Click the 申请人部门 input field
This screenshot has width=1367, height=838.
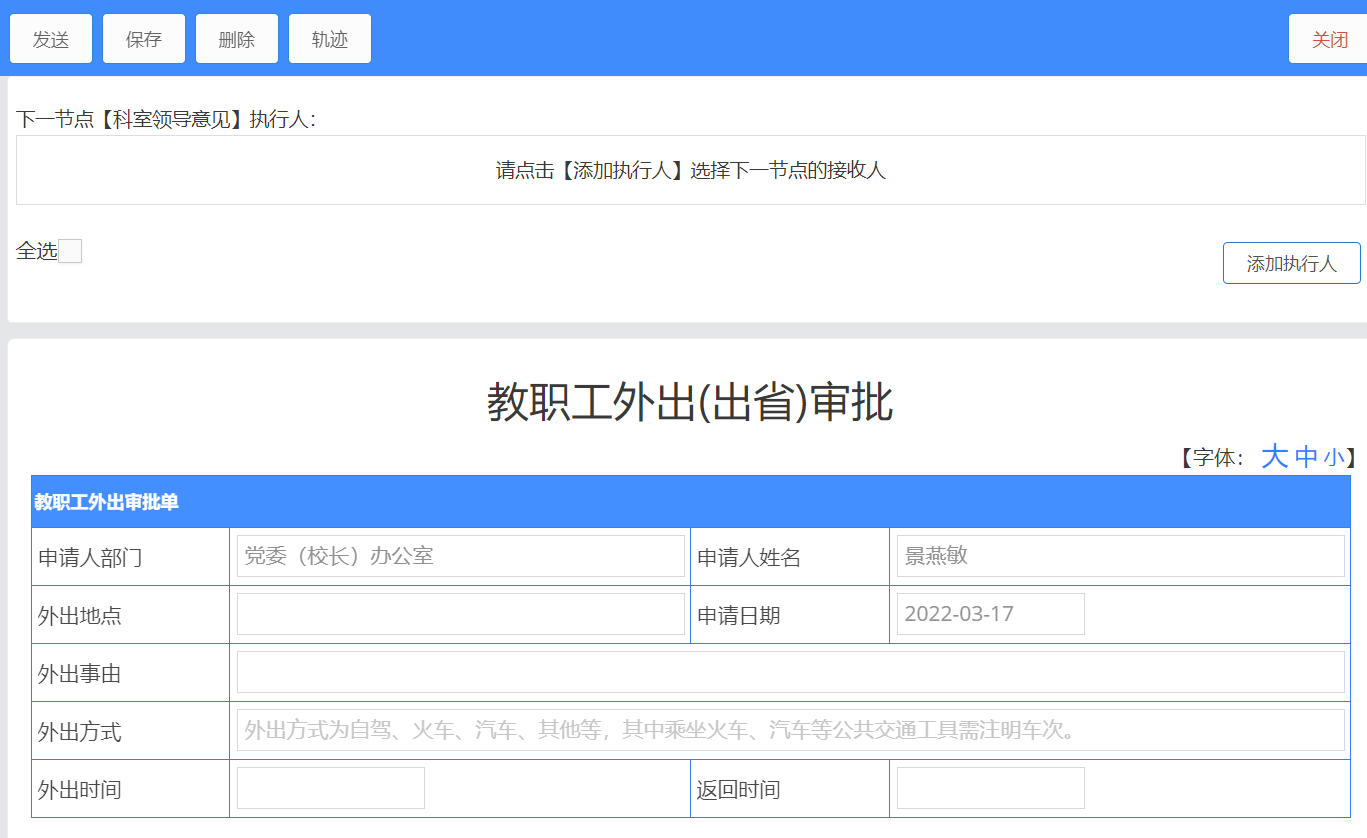pos(460,556)
